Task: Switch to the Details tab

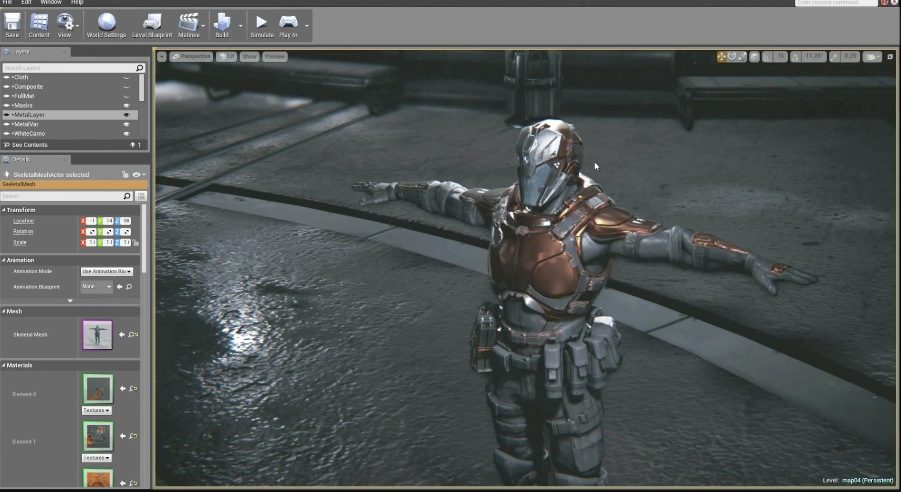Action: 33,159
